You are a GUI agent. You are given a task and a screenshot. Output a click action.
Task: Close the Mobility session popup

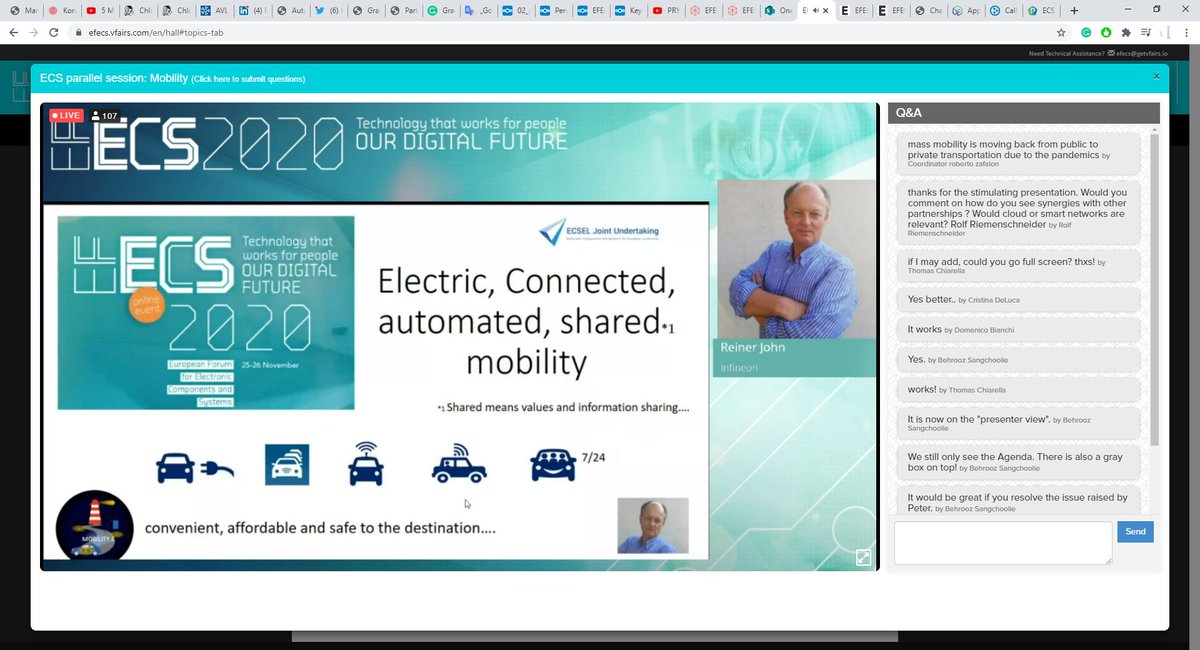pos(1157,76)
